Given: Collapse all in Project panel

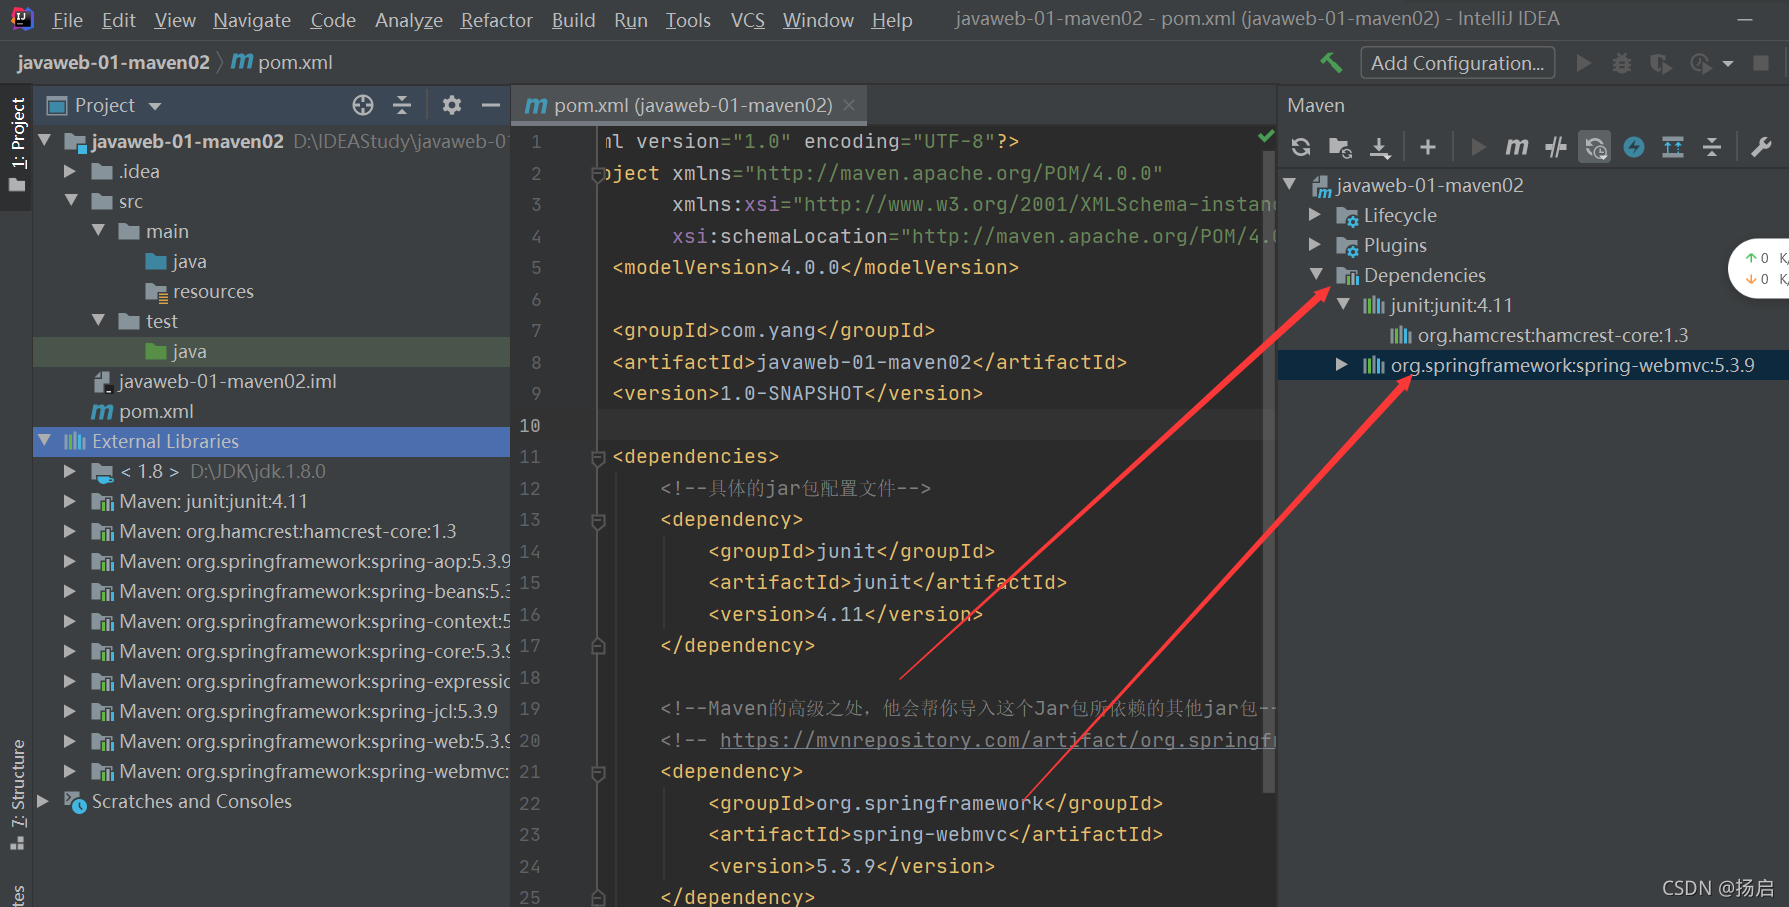Looking at the screenshot, I should point(402,105).
